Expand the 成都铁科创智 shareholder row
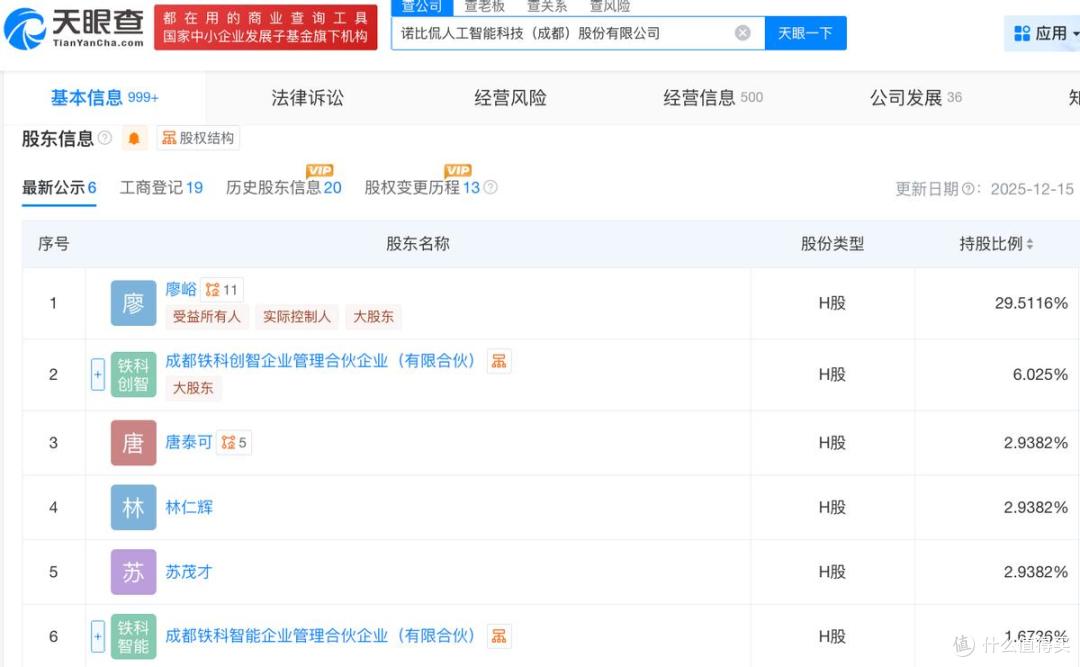This screenshot has width=1080, height=667. tap(98, 374)
